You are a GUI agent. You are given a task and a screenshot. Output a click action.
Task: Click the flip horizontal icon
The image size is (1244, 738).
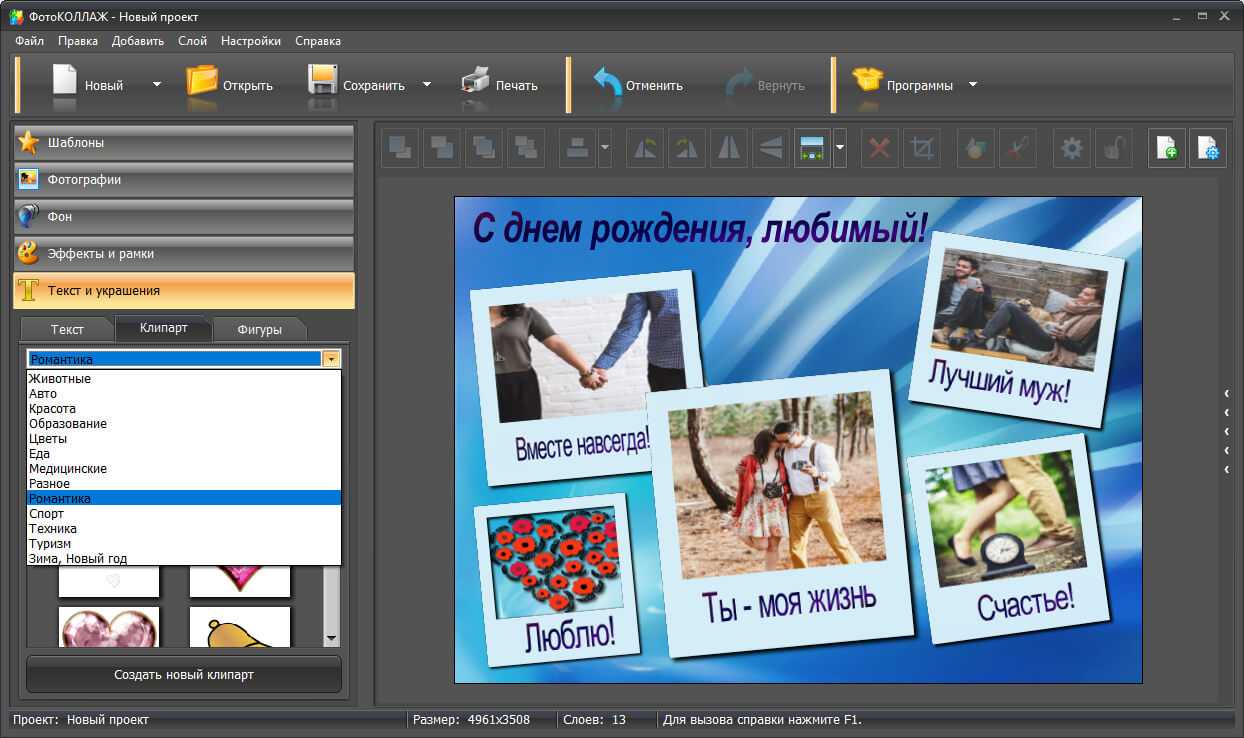728,149
